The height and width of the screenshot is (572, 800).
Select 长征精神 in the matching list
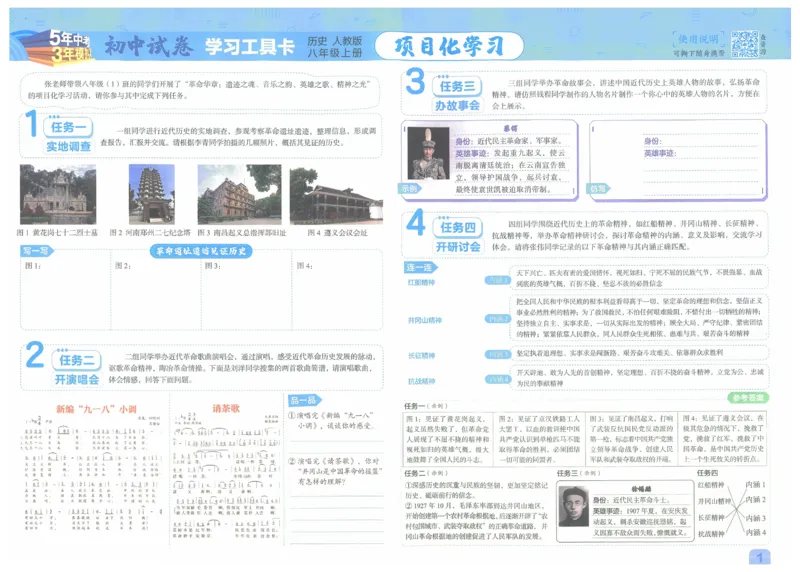click(x=421, y=356)
